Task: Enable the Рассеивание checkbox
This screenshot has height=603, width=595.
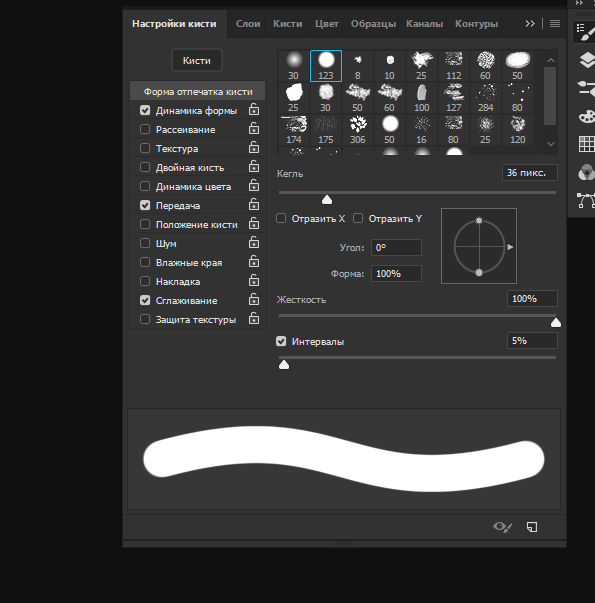Action: (145, 129)
